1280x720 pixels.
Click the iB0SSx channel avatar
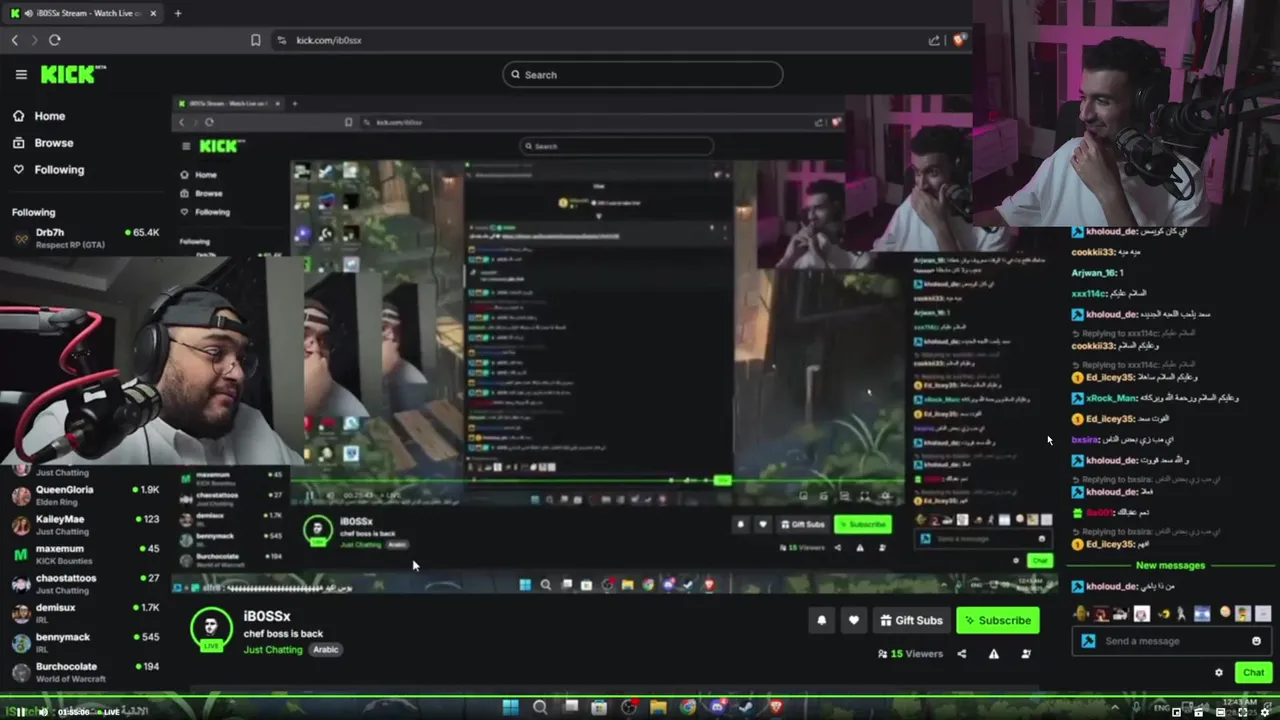click(211, 627)
